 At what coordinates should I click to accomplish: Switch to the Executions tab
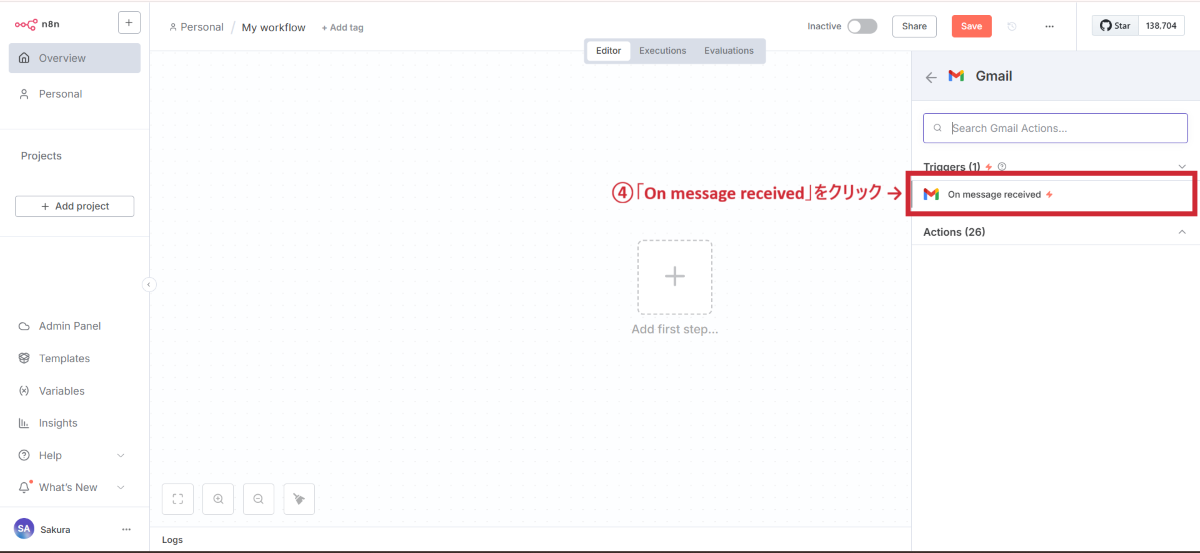click(x=662, y=51)
